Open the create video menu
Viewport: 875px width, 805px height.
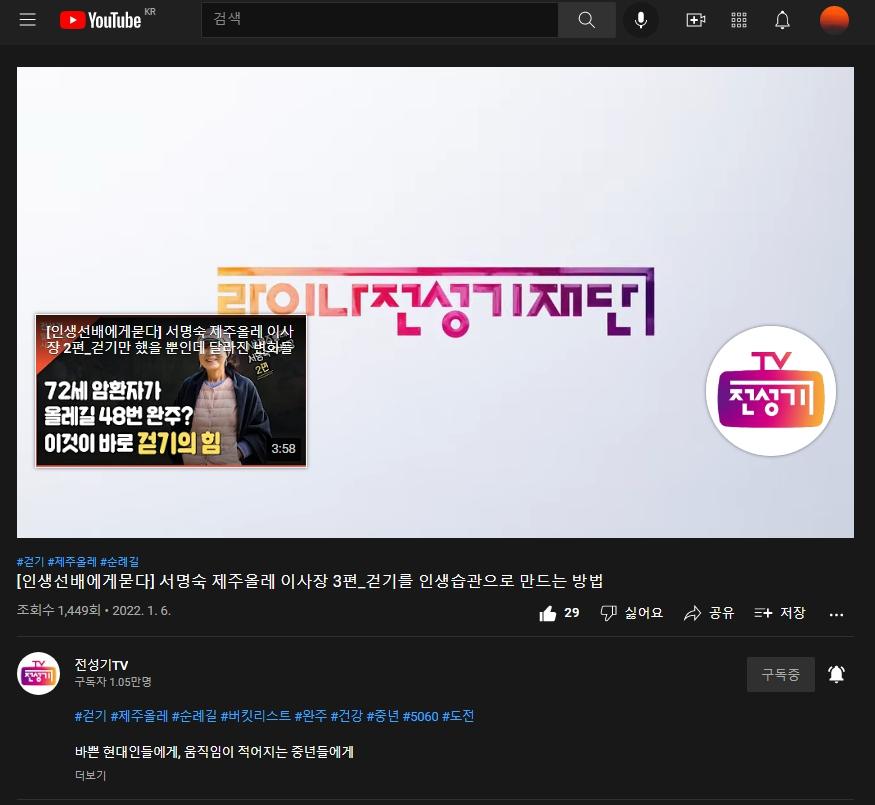pyautogui.click(x=695, y=20)
